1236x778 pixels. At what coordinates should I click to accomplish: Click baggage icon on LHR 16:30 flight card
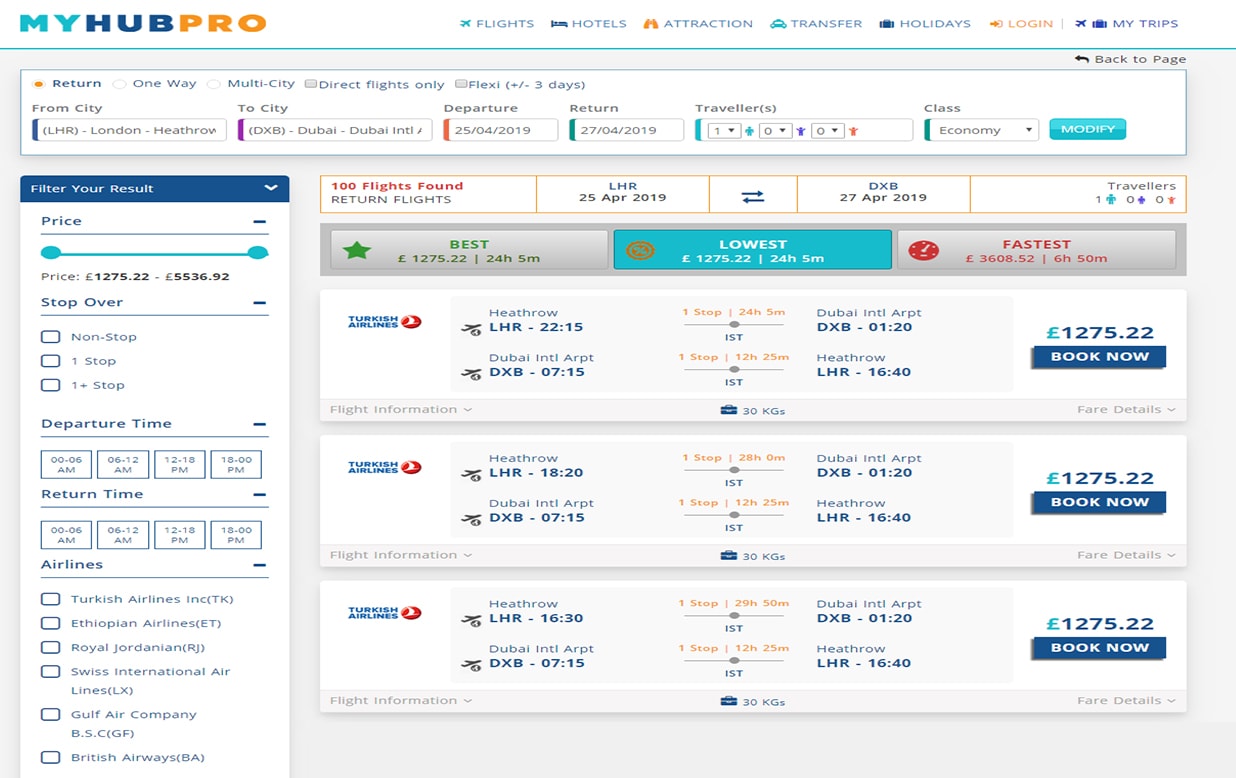[x=728, y=701]
